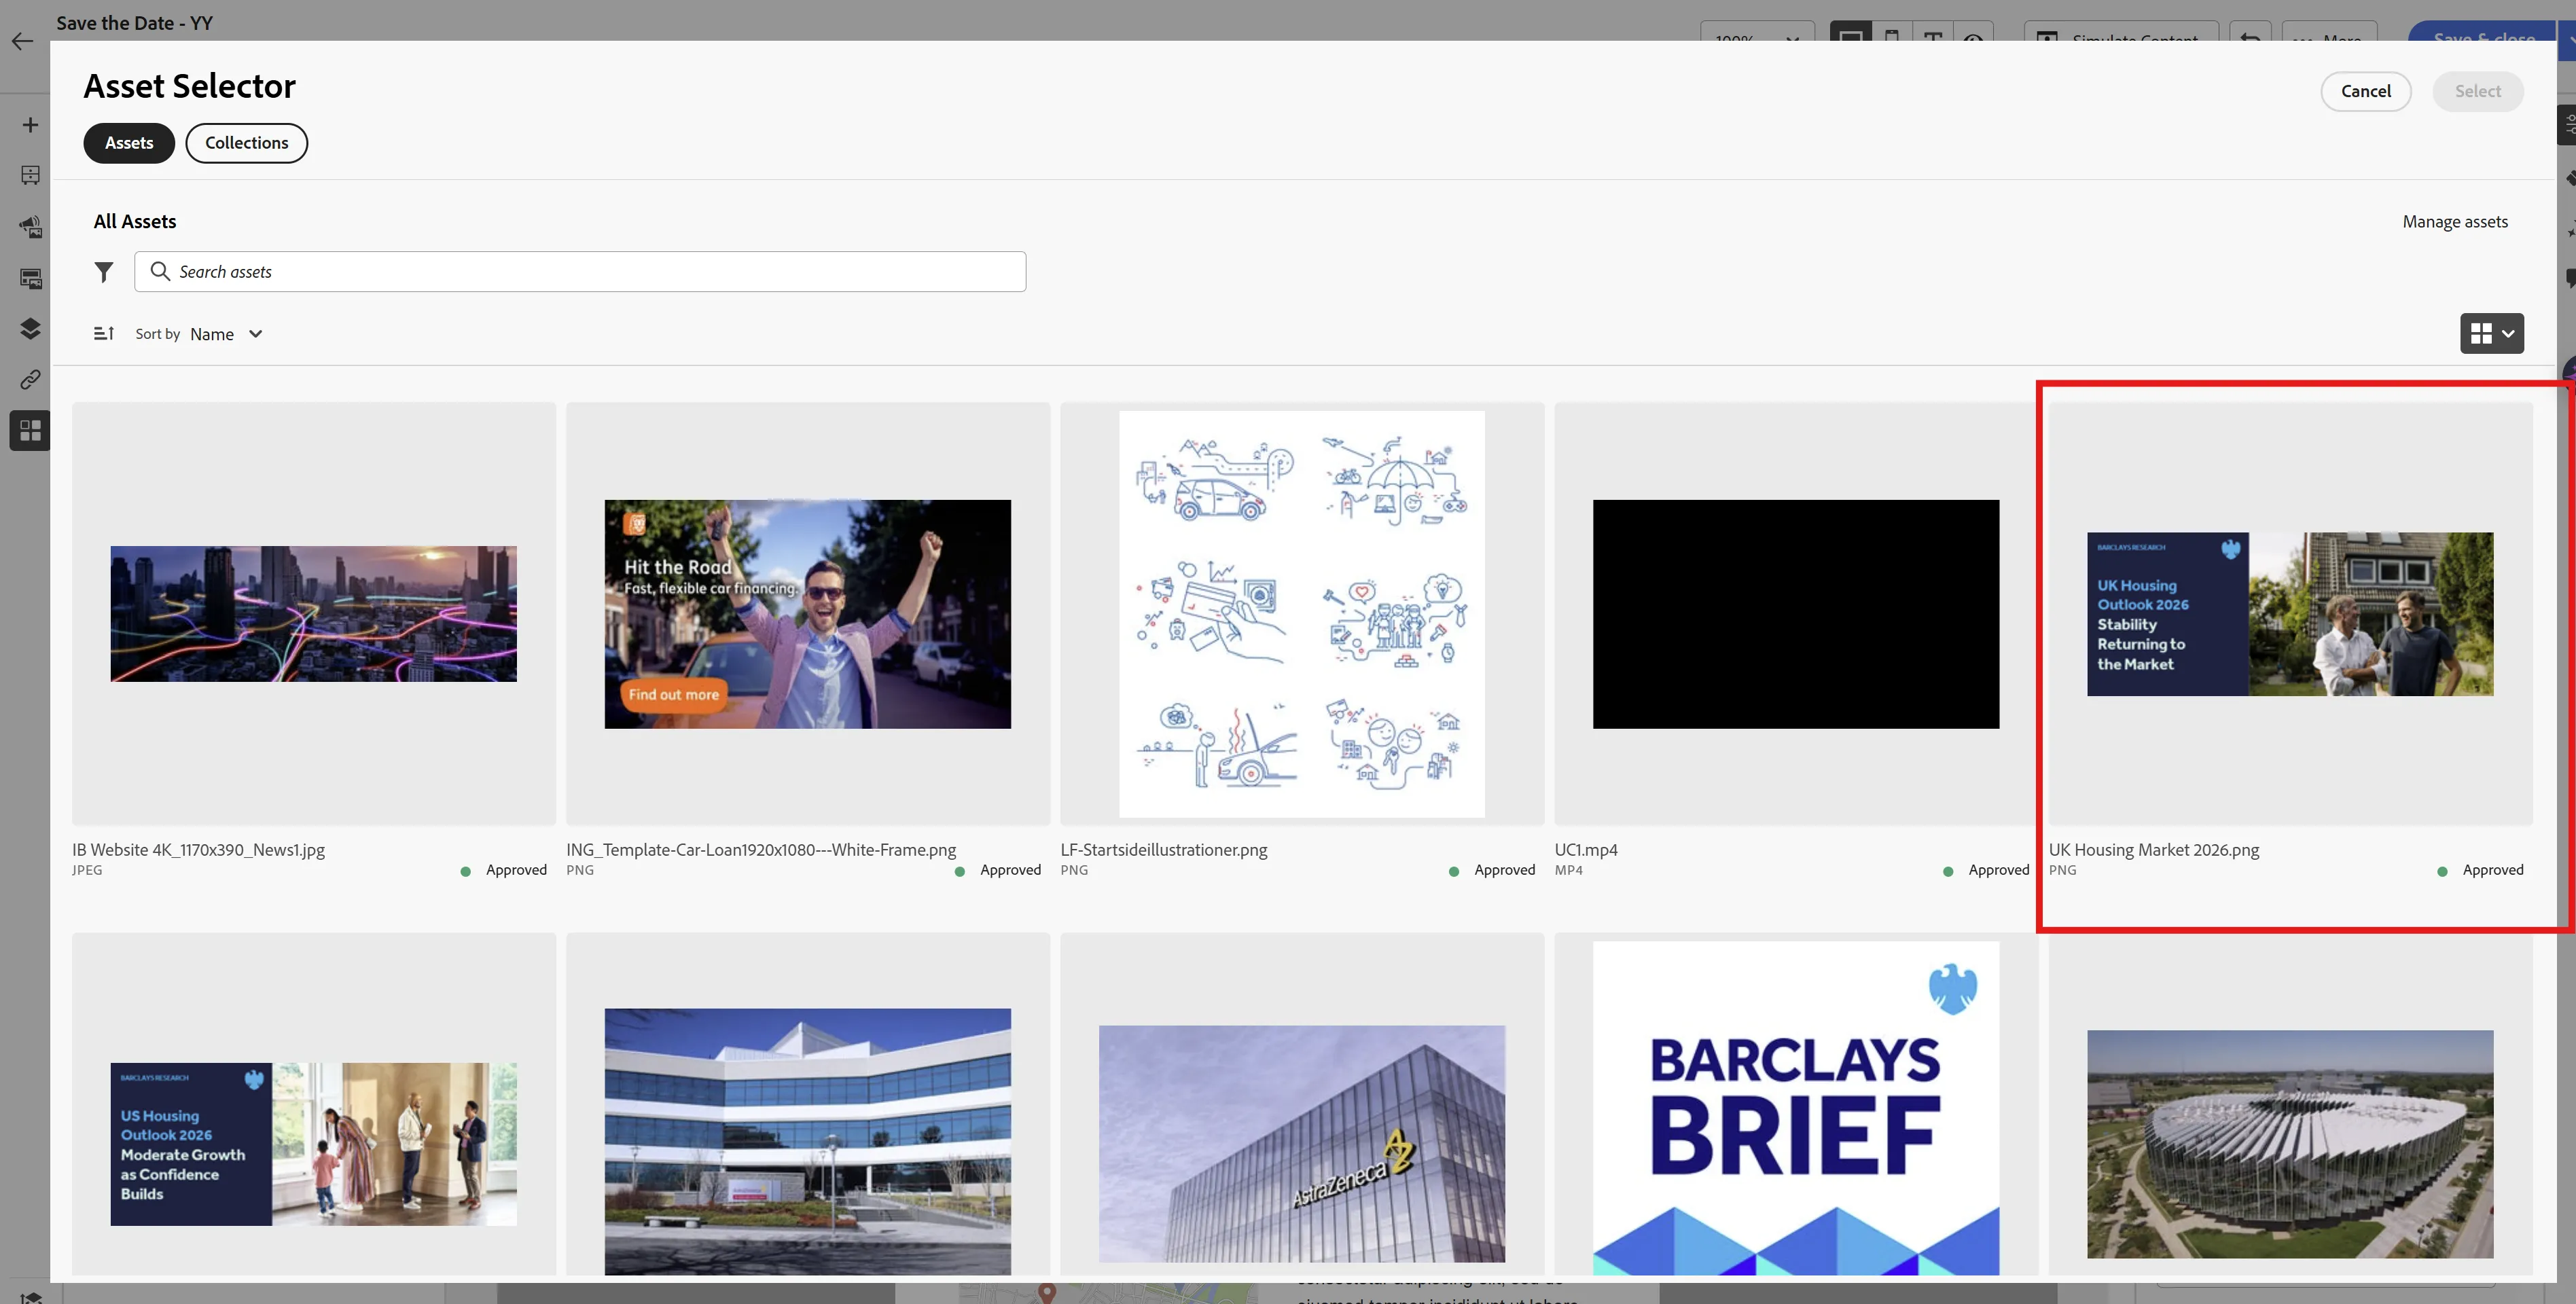
Task: Select the AstraZeneca building thumbnail
Action: click(x=1302, y=1144)
